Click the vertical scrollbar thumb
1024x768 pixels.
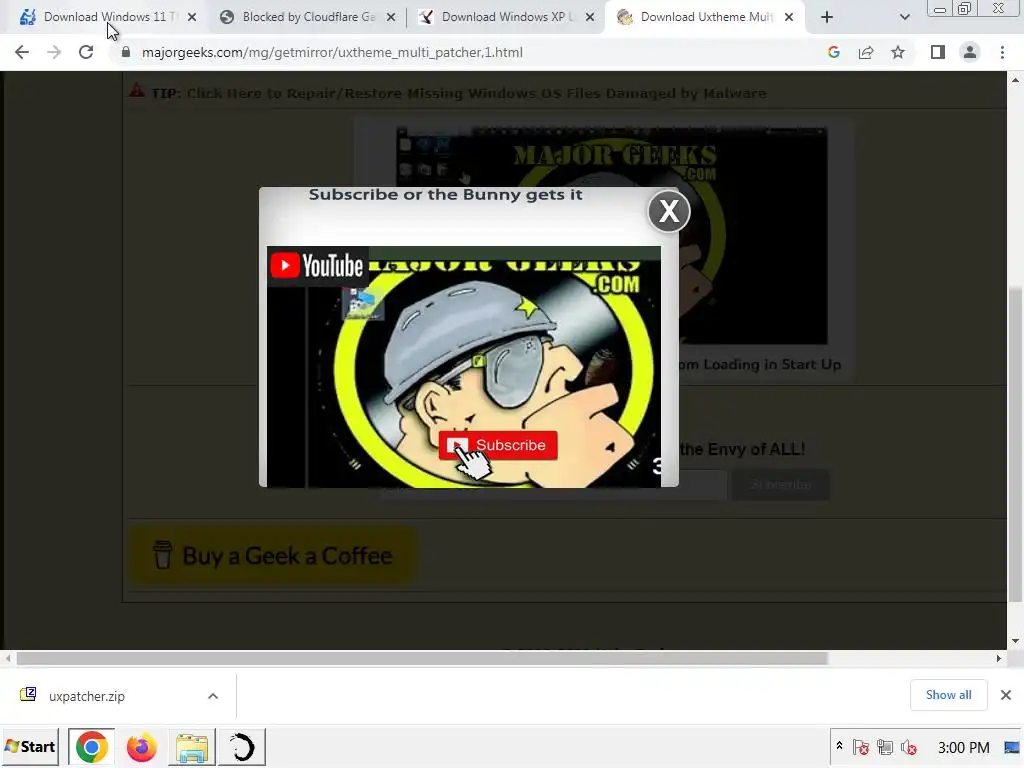(x=1016, y=444)
